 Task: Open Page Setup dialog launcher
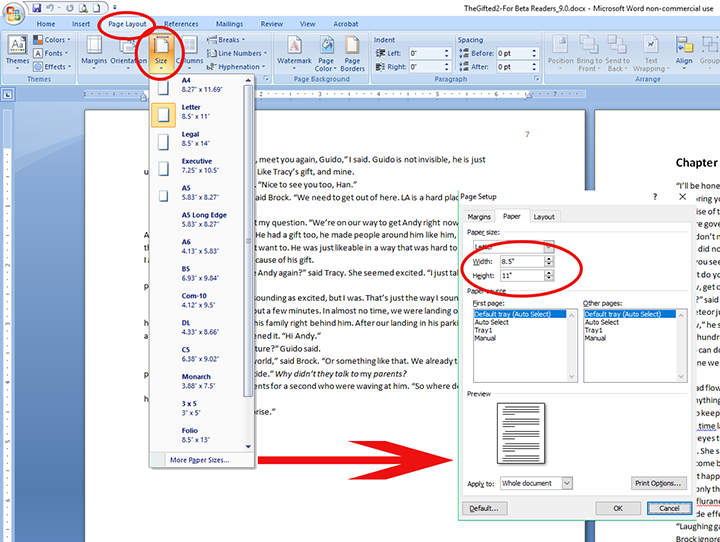pos(266,79)
